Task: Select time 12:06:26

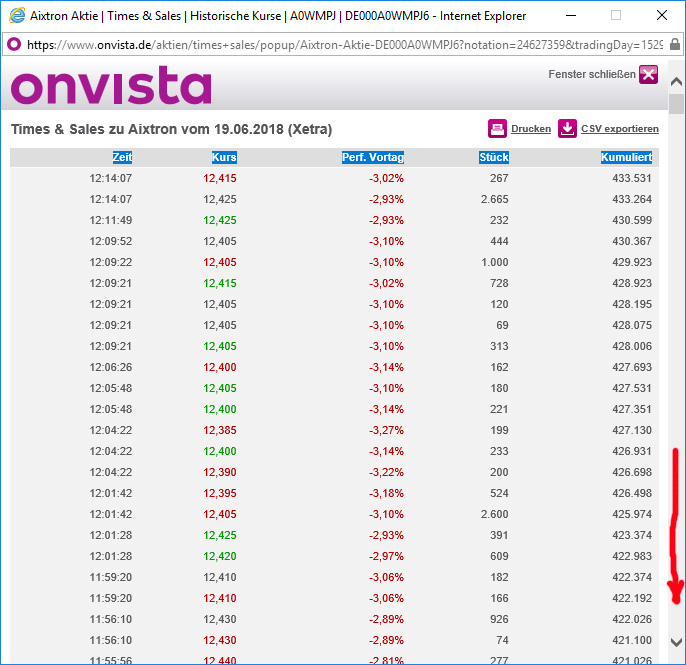Action: 111,367
